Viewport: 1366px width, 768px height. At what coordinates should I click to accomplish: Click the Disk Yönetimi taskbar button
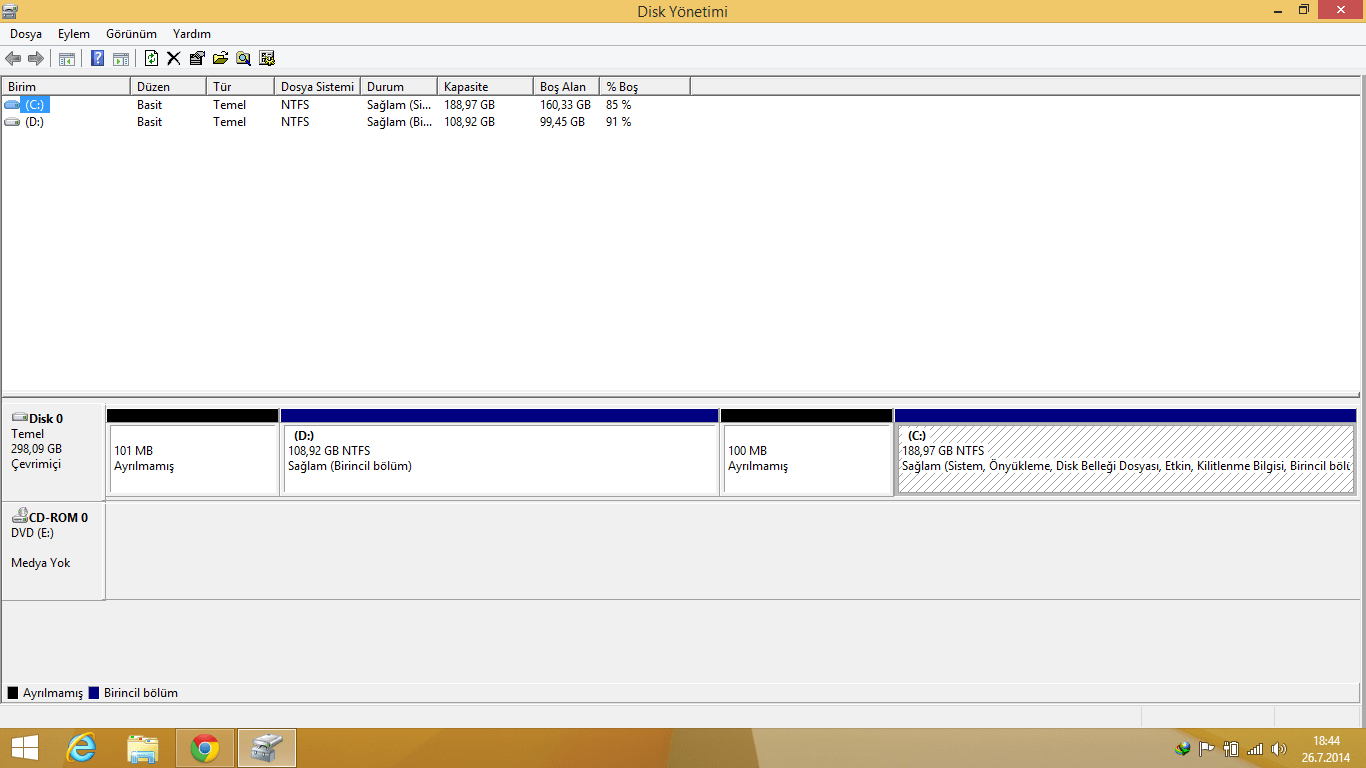[x=267, y=747]
